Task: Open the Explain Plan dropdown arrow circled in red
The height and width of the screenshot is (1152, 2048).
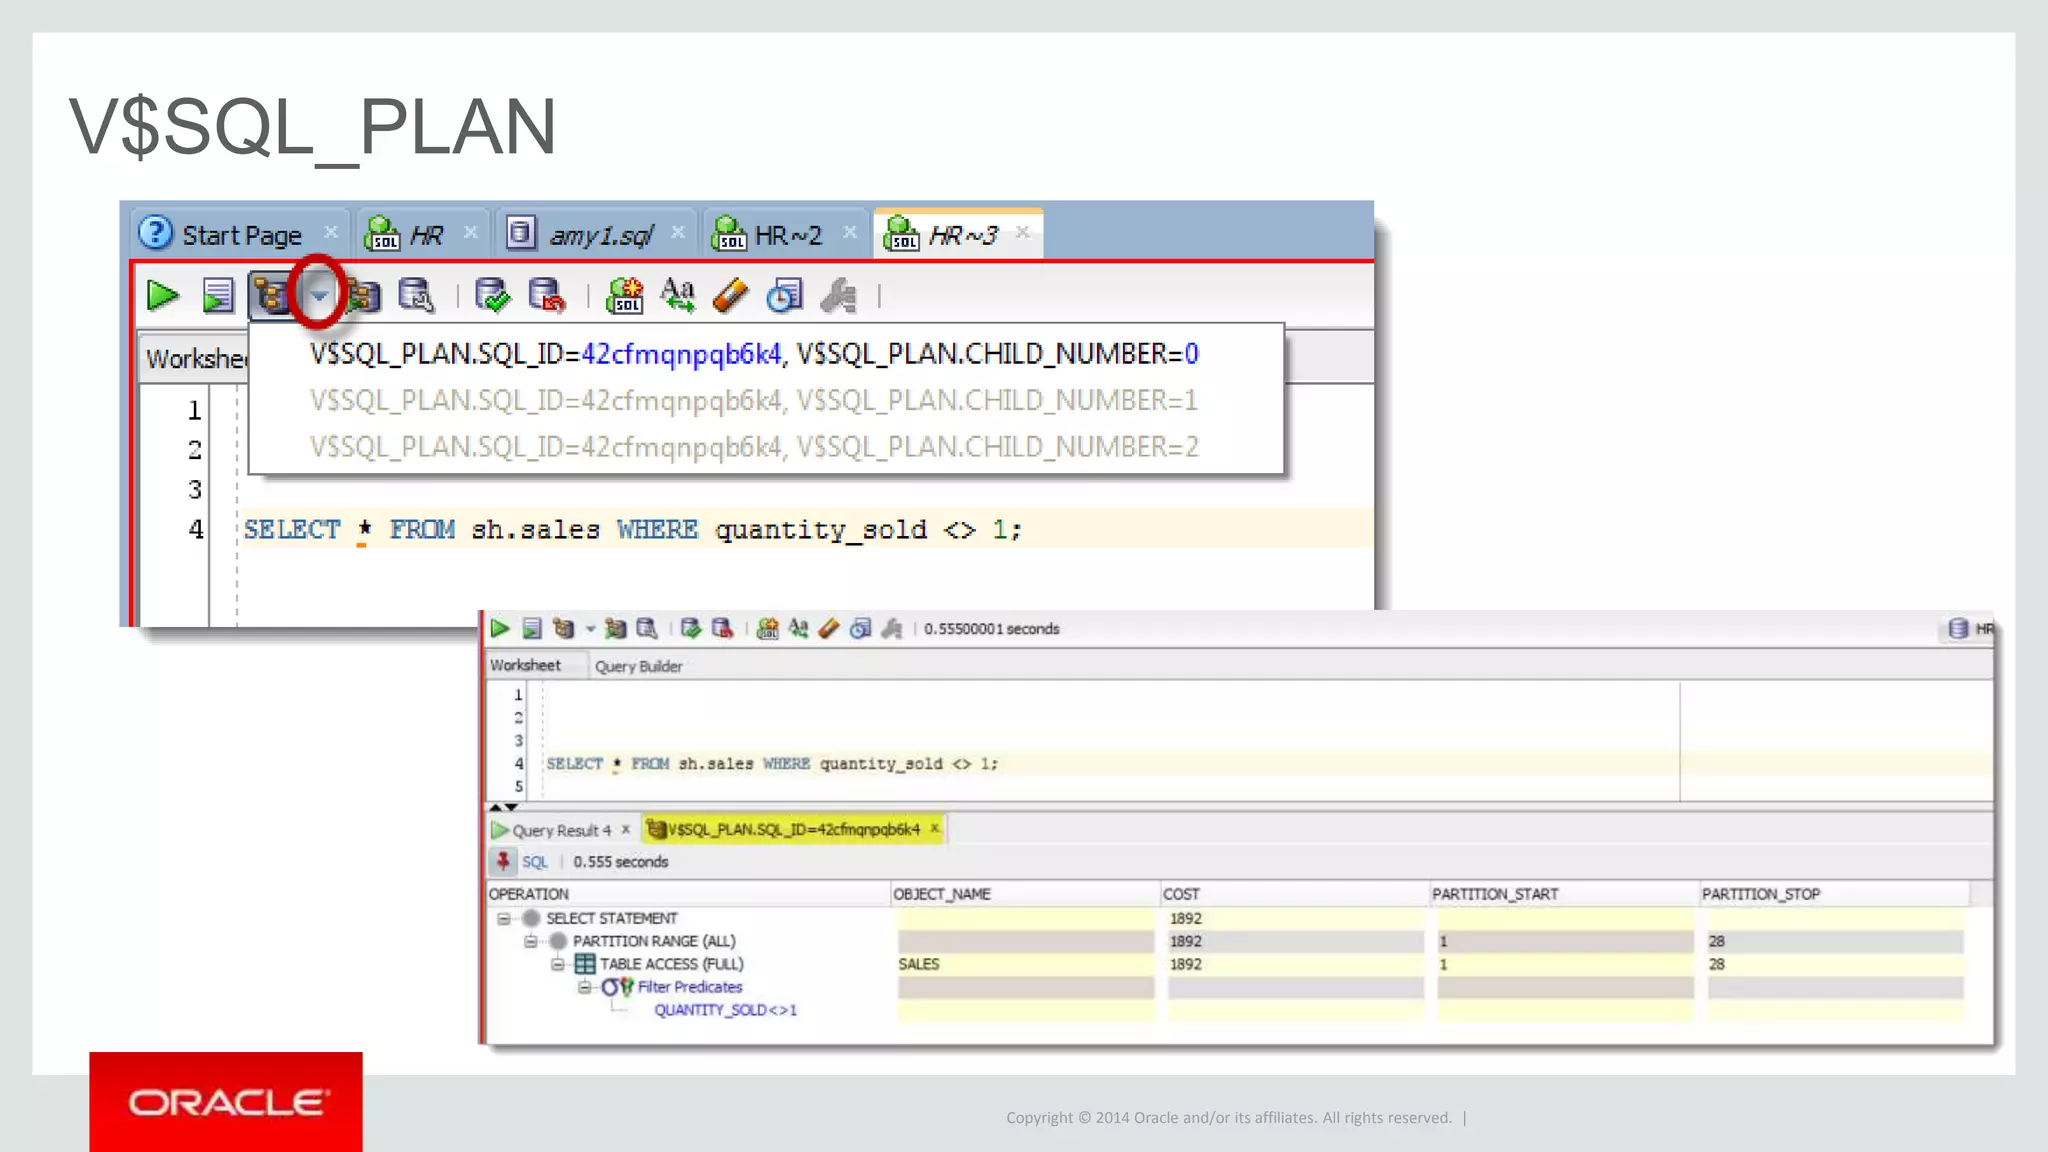Action: (319, 296)
